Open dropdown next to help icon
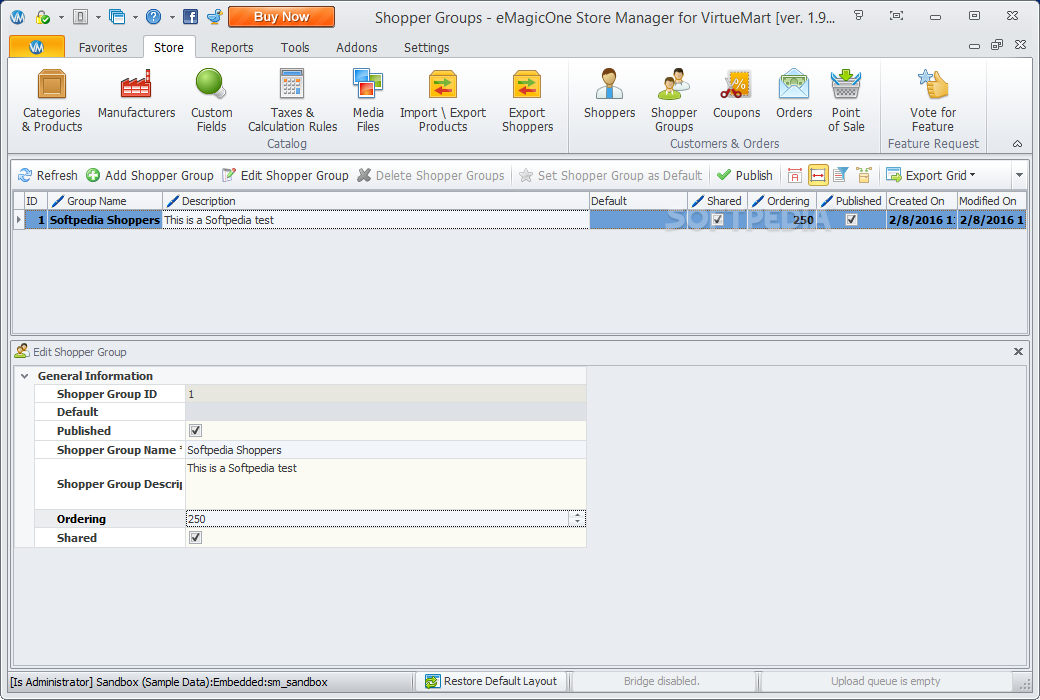 click(172, 17)
